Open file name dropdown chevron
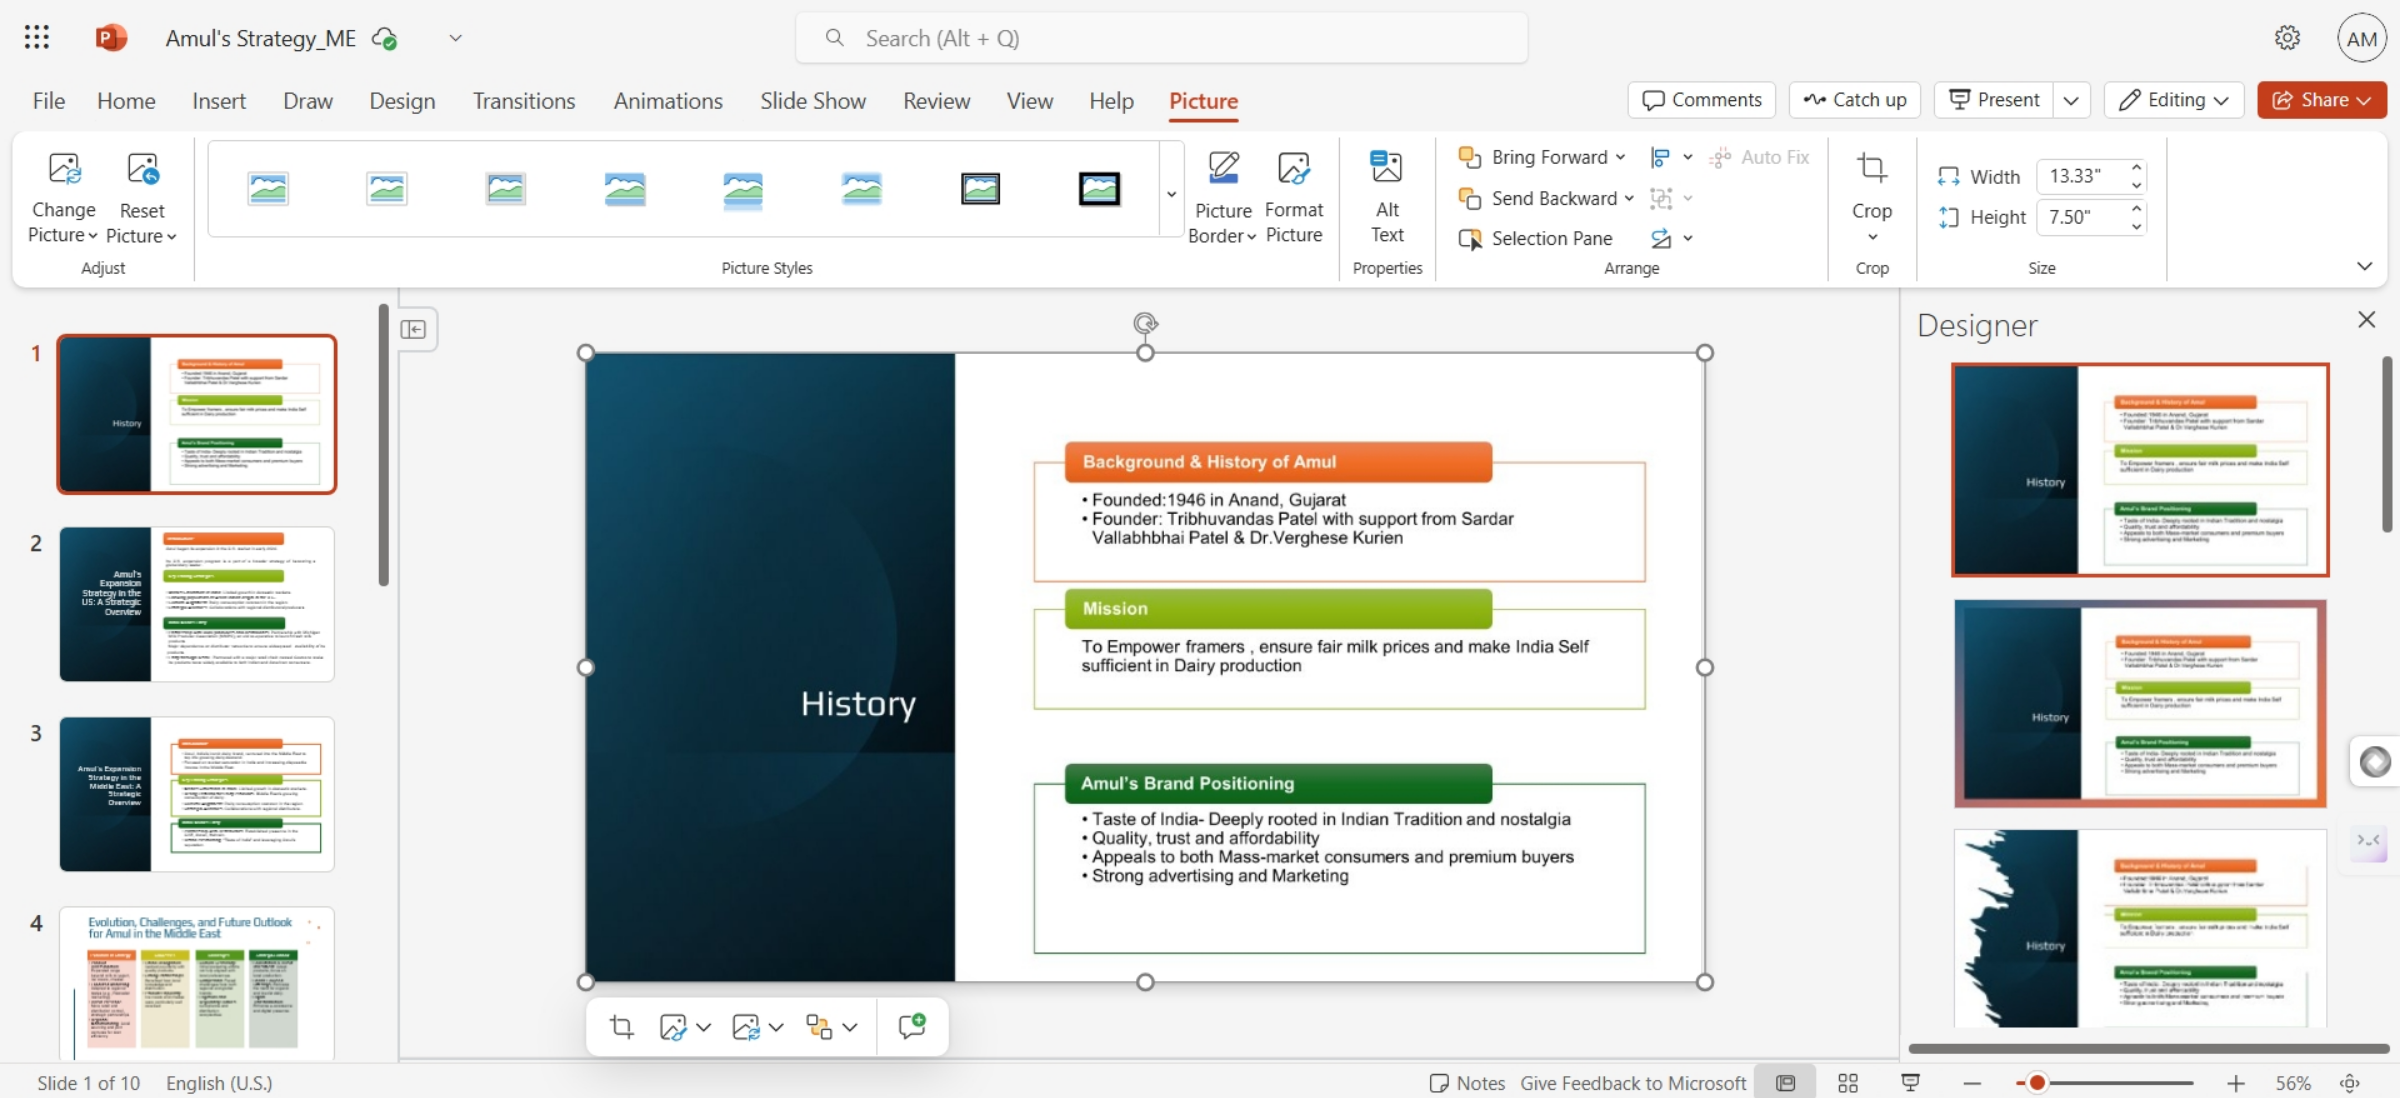This screenshot has width=2400, height=1098. (x=455, y=38)
